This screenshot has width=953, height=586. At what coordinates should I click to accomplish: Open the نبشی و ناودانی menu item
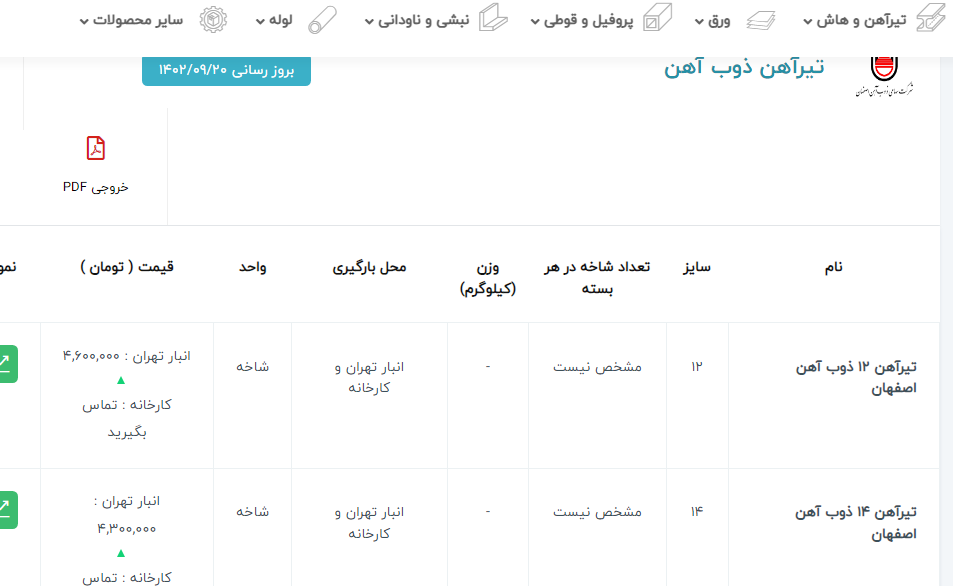(422, 20)
